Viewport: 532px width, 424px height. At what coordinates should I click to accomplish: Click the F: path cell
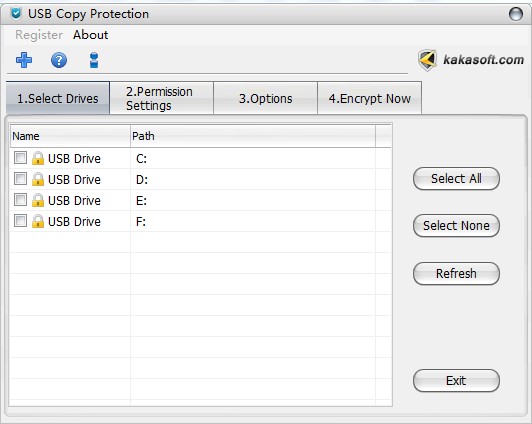point(253,221)
